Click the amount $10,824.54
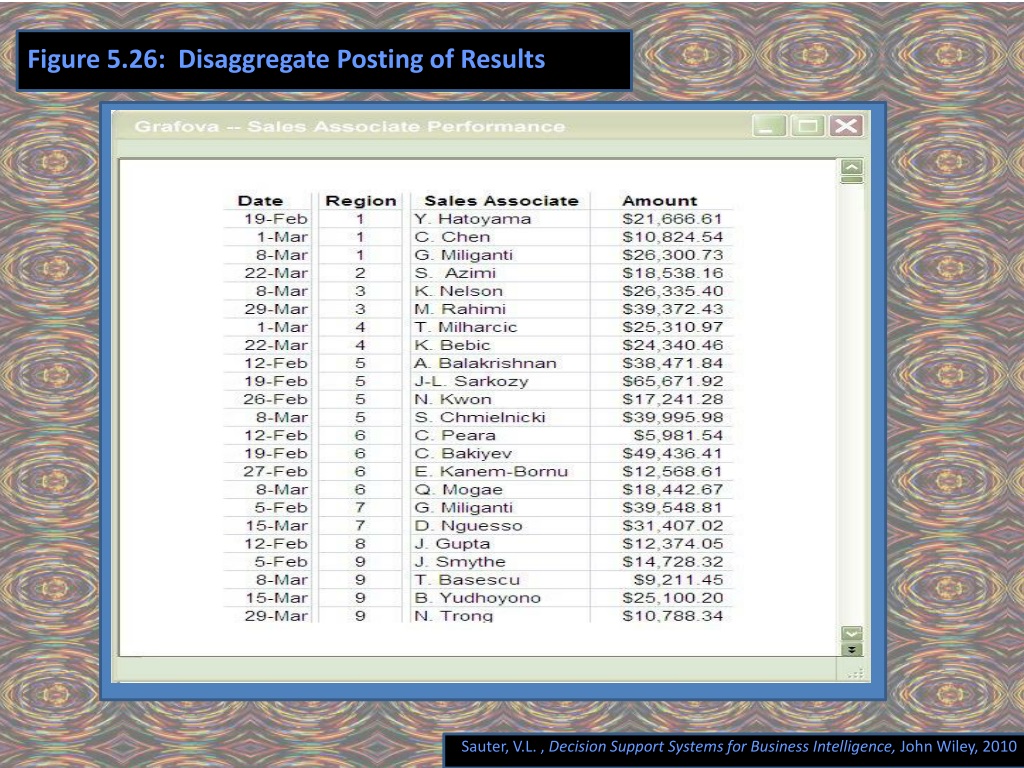Screen dimensions: 1024x768 click(672, 237)
